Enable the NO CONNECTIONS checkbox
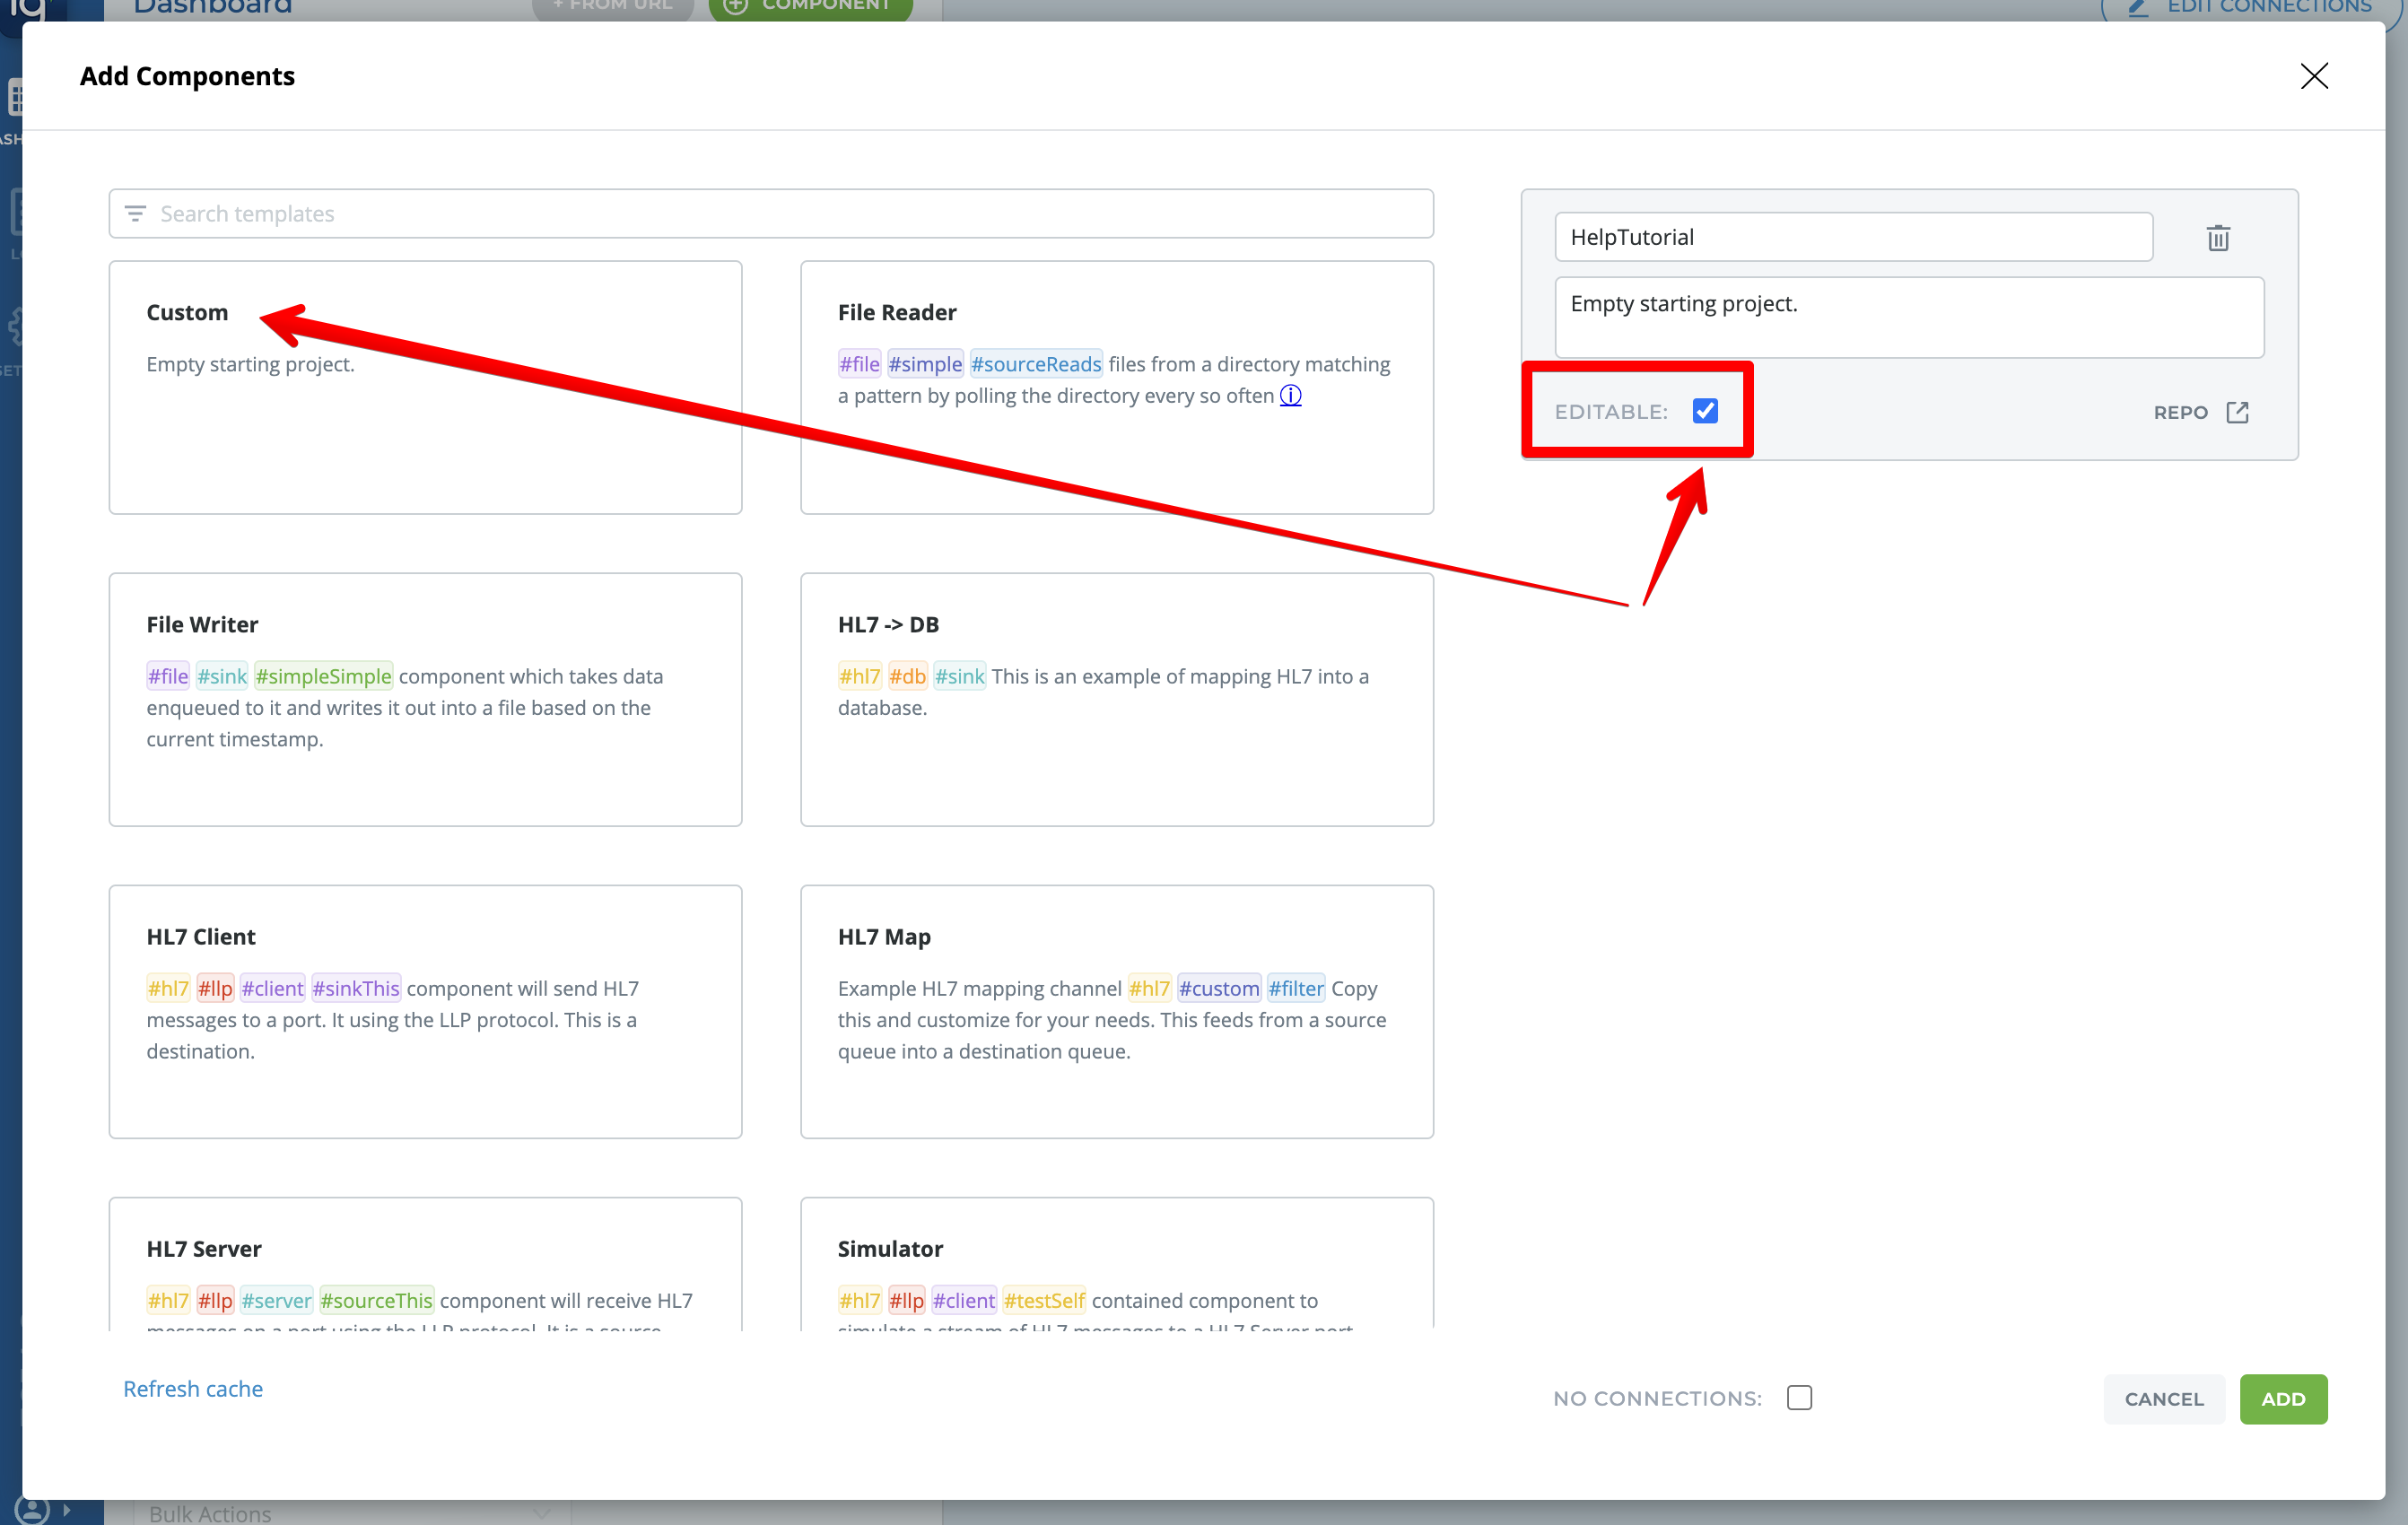Viewport: 2408px width, 1525px height. [x=1798, y=1397]
